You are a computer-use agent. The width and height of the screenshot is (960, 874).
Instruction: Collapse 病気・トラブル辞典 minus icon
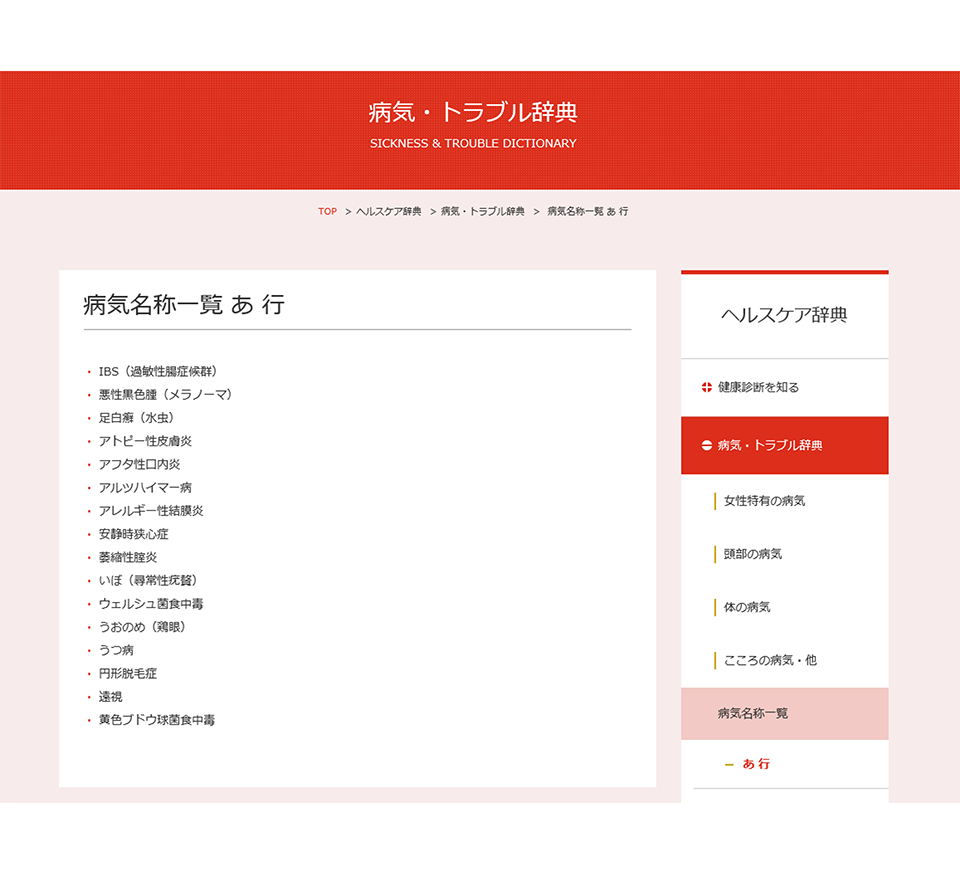point(707,446)
